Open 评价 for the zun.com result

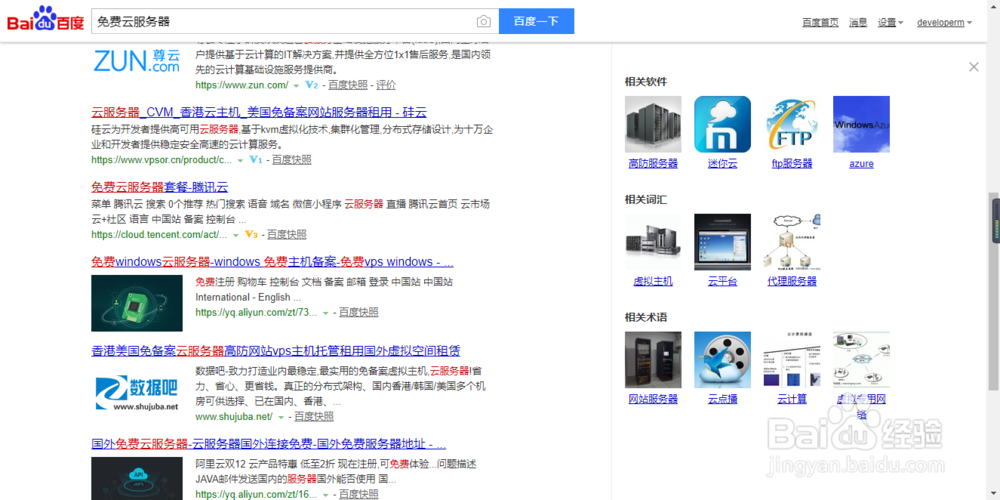tap(386, 85)
